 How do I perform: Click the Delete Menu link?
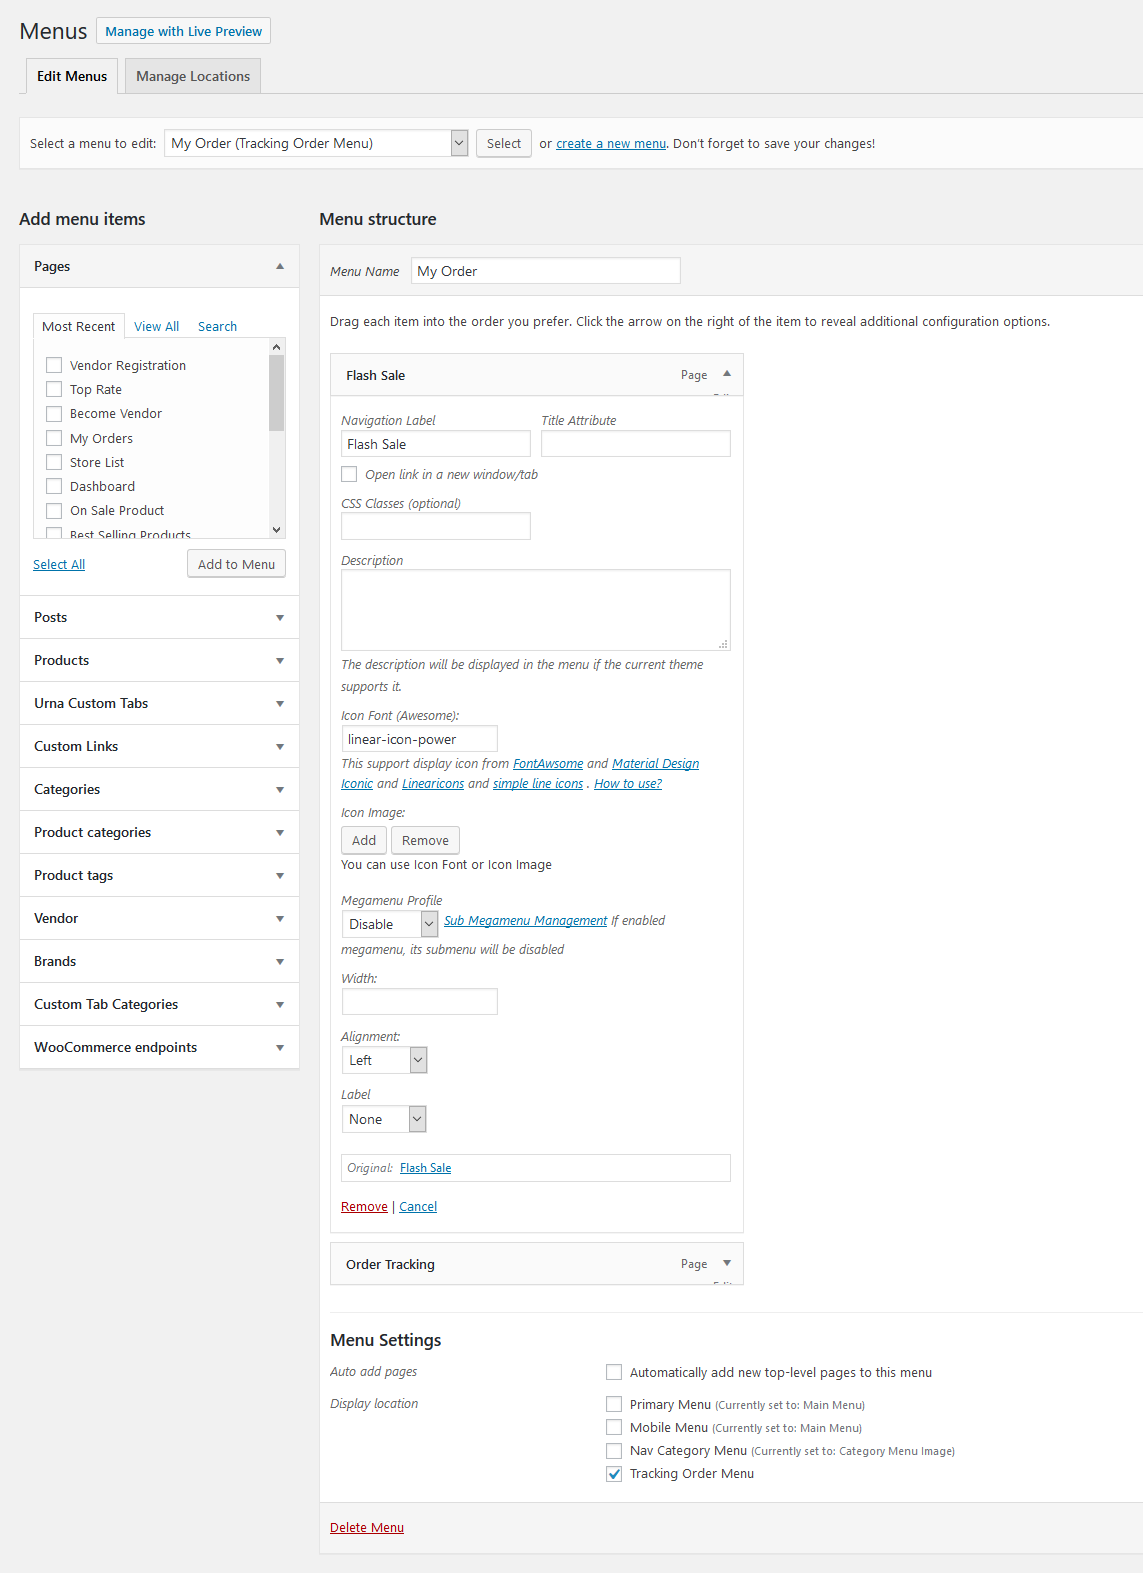point(367,1527)
